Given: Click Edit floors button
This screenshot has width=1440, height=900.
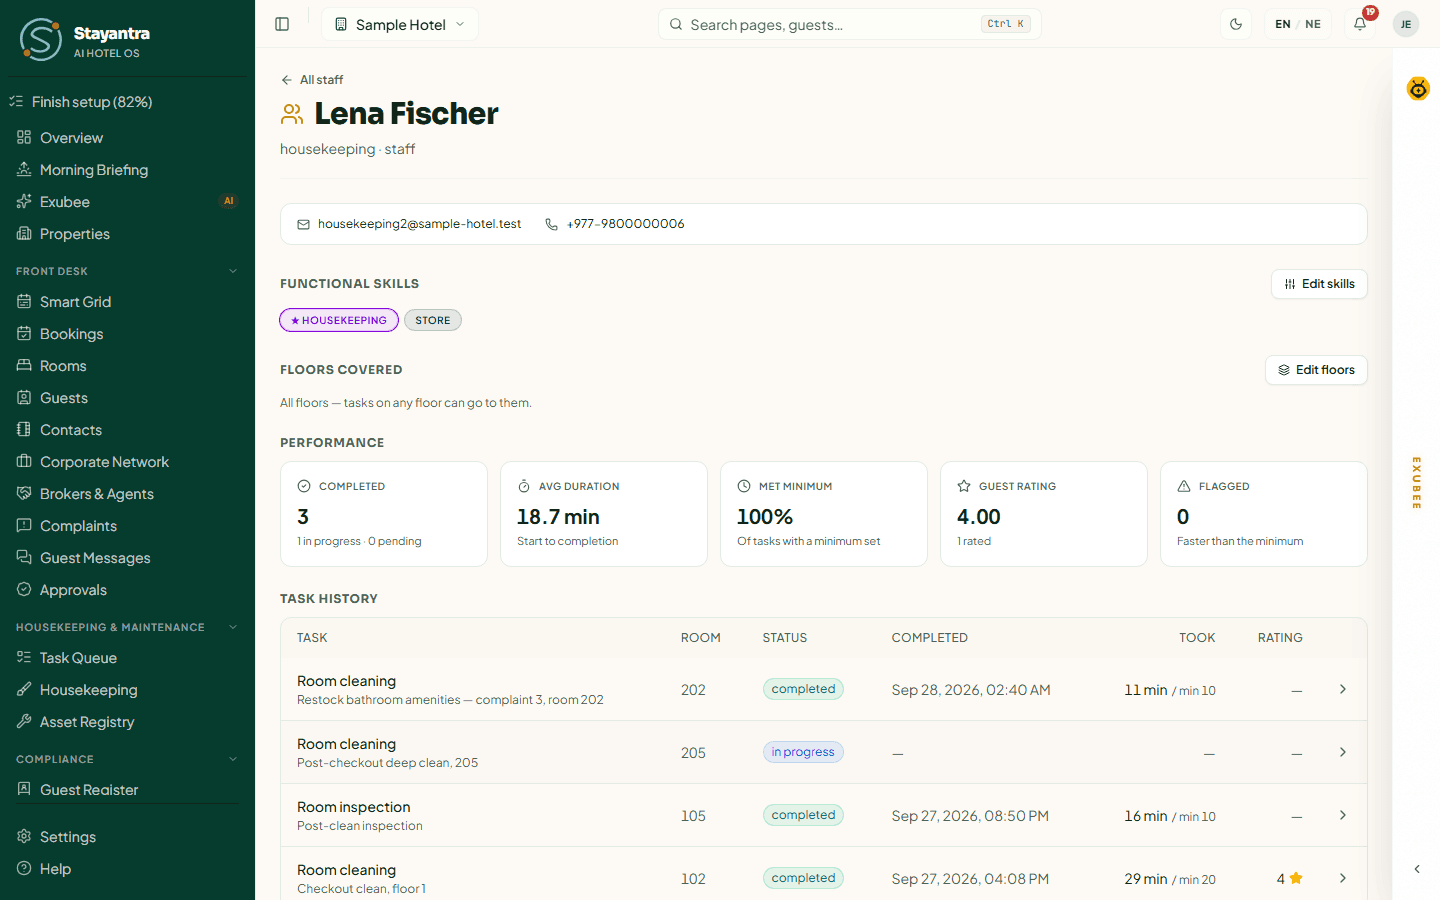Looking at the screenshot, I should coord(1316,370).
